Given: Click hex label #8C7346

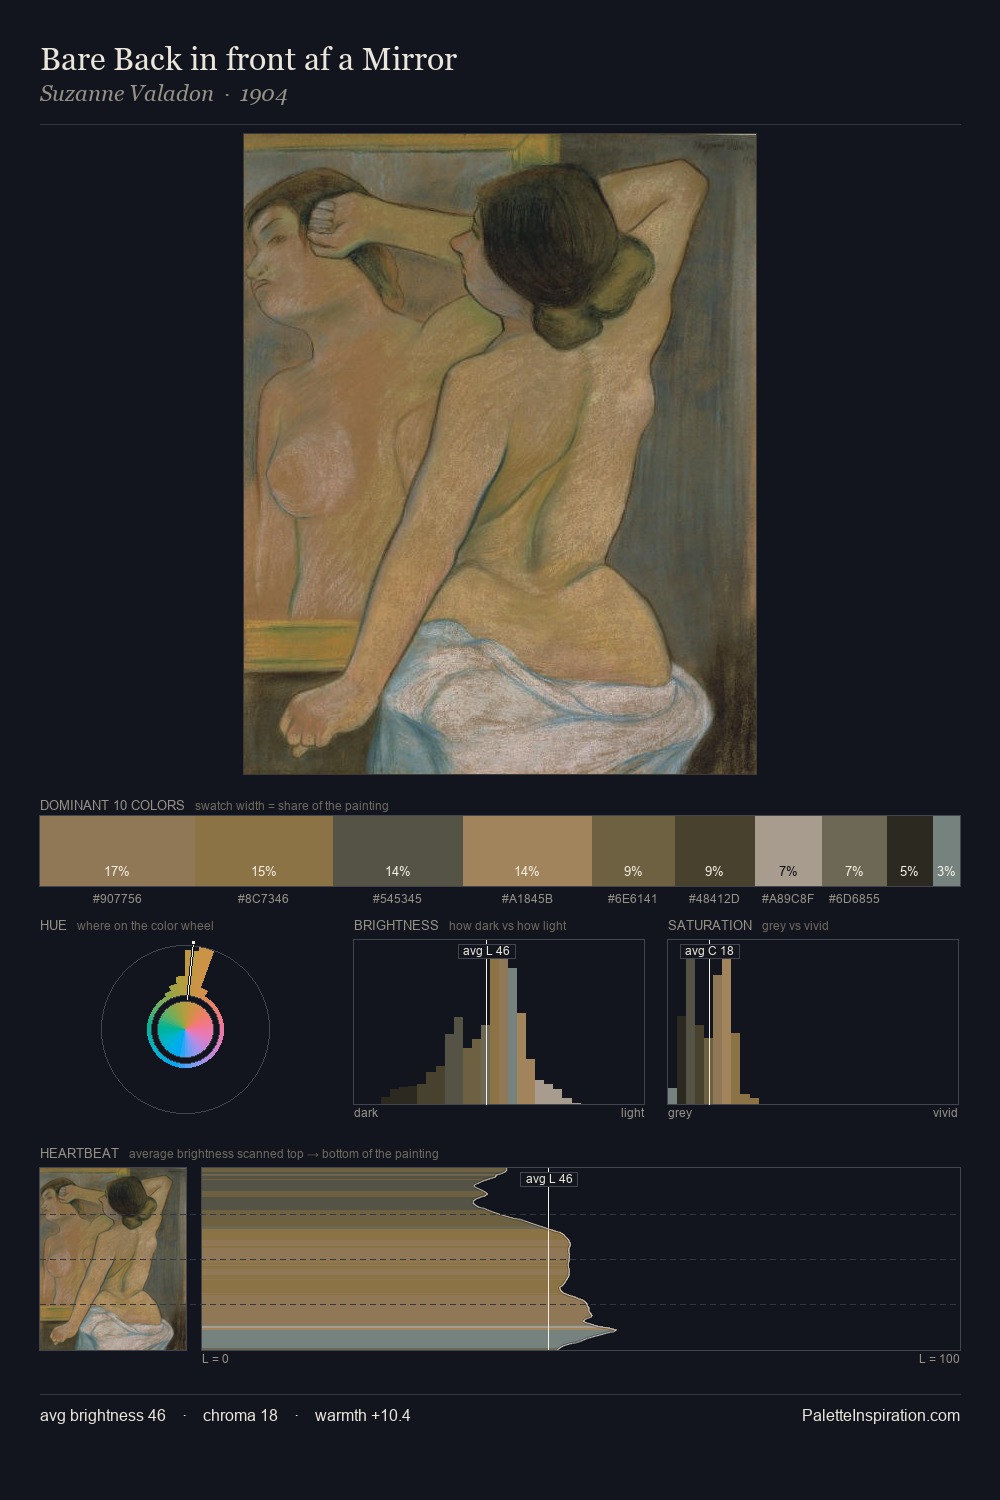Looking at the screenshot, I should [264, 899].
